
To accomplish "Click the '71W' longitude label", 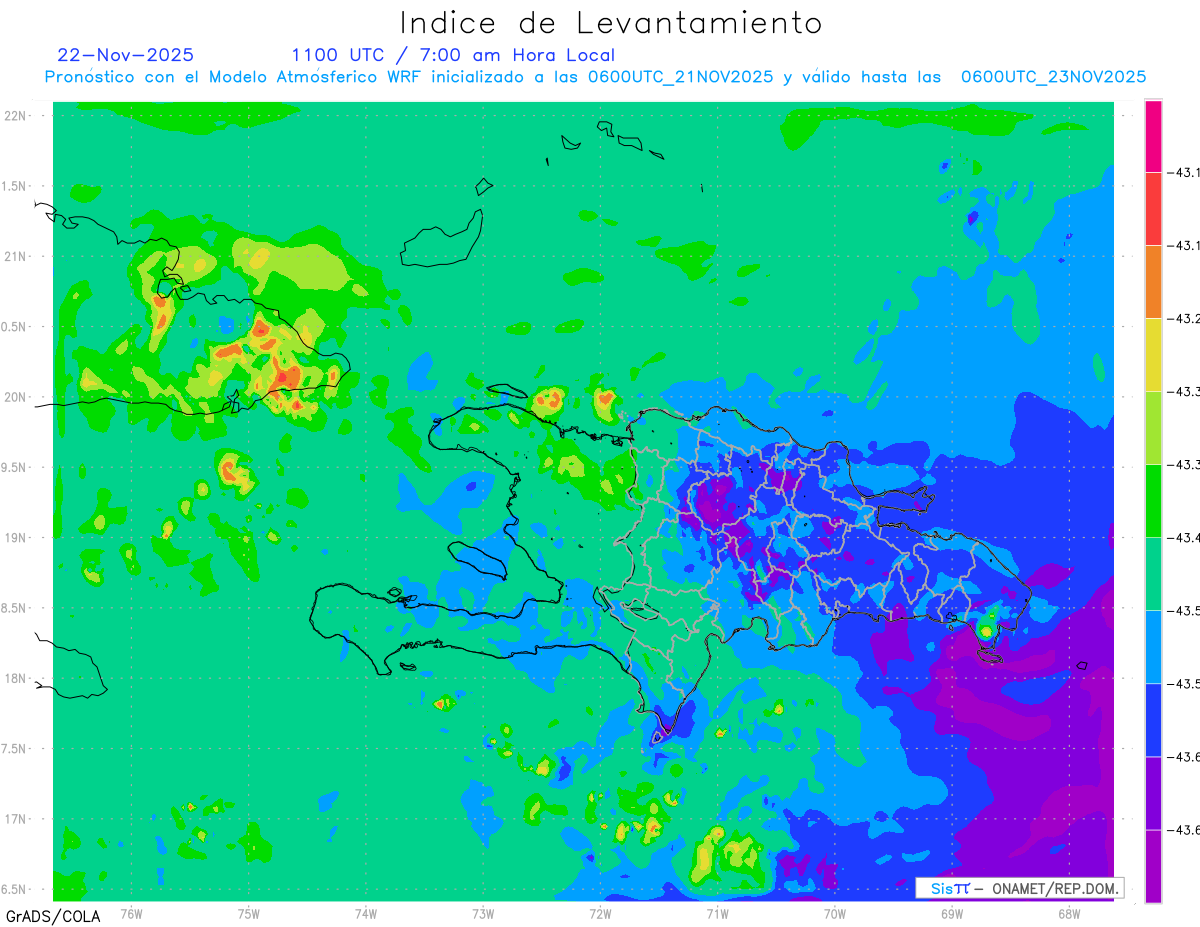I will 717,914.
